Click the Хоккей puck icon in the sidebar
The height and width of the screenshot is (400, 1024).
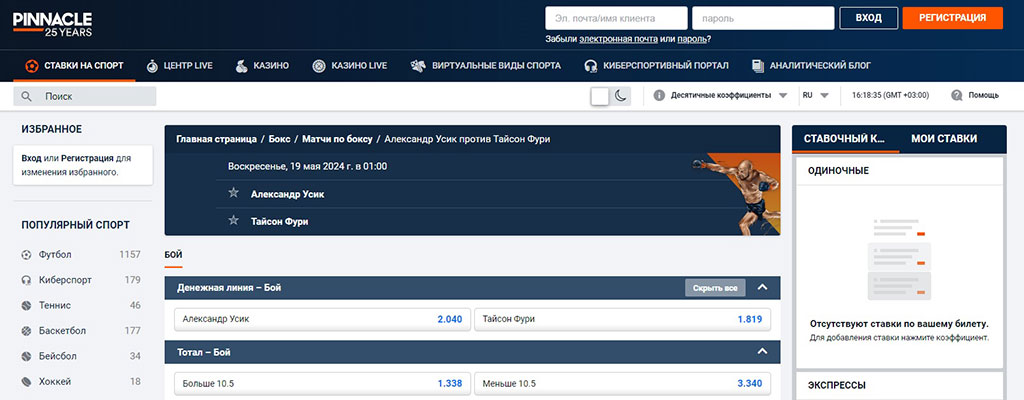[x=26, y=381]
